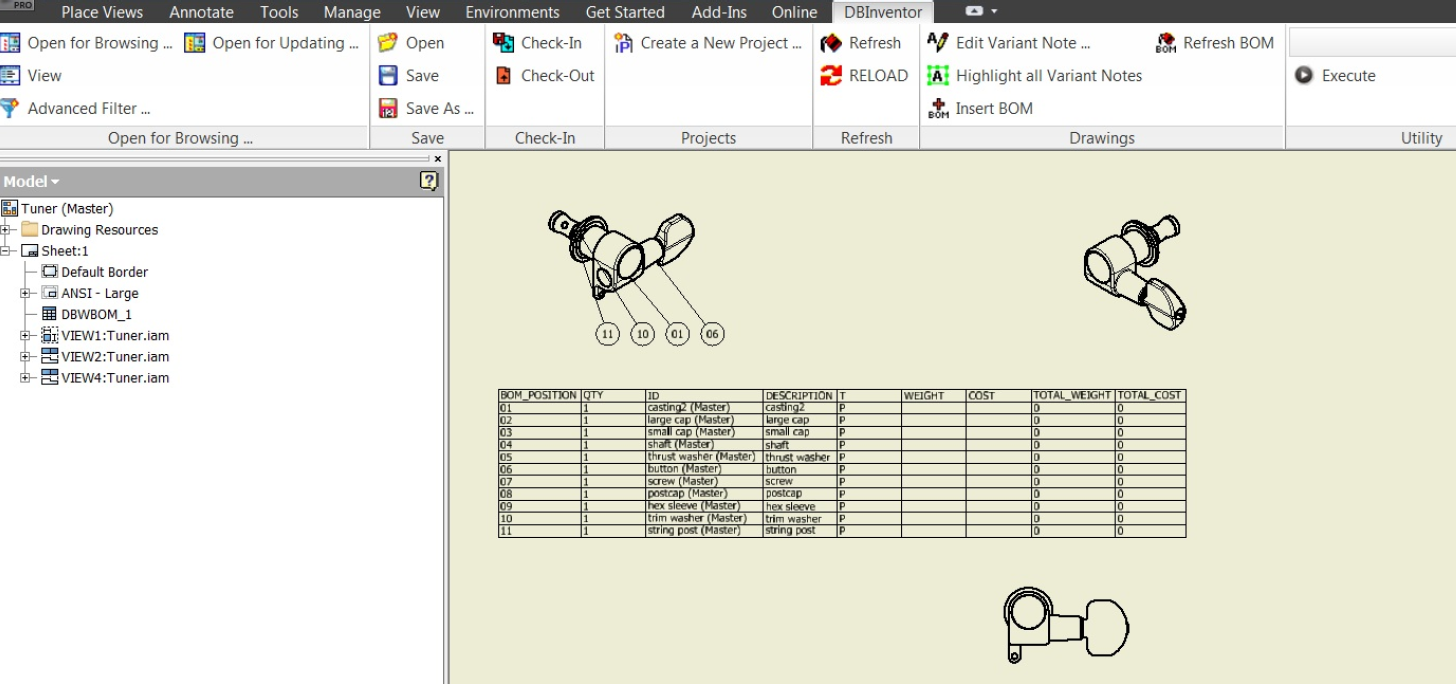Select Default Border in the tree
This screenshot has height=684, width=1456.
point(104,272)
